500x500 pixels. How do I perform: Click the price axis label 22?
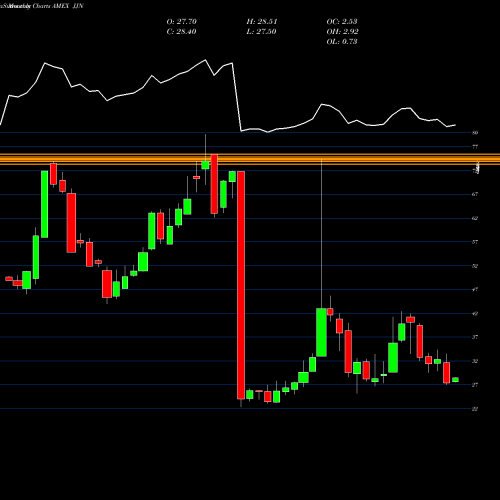tap(475, 409)
